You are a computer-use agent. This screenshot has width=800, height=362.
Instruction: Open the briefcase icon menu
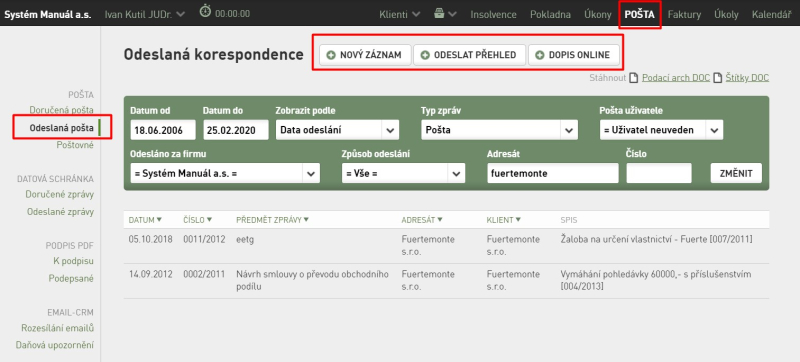(445, 14)
